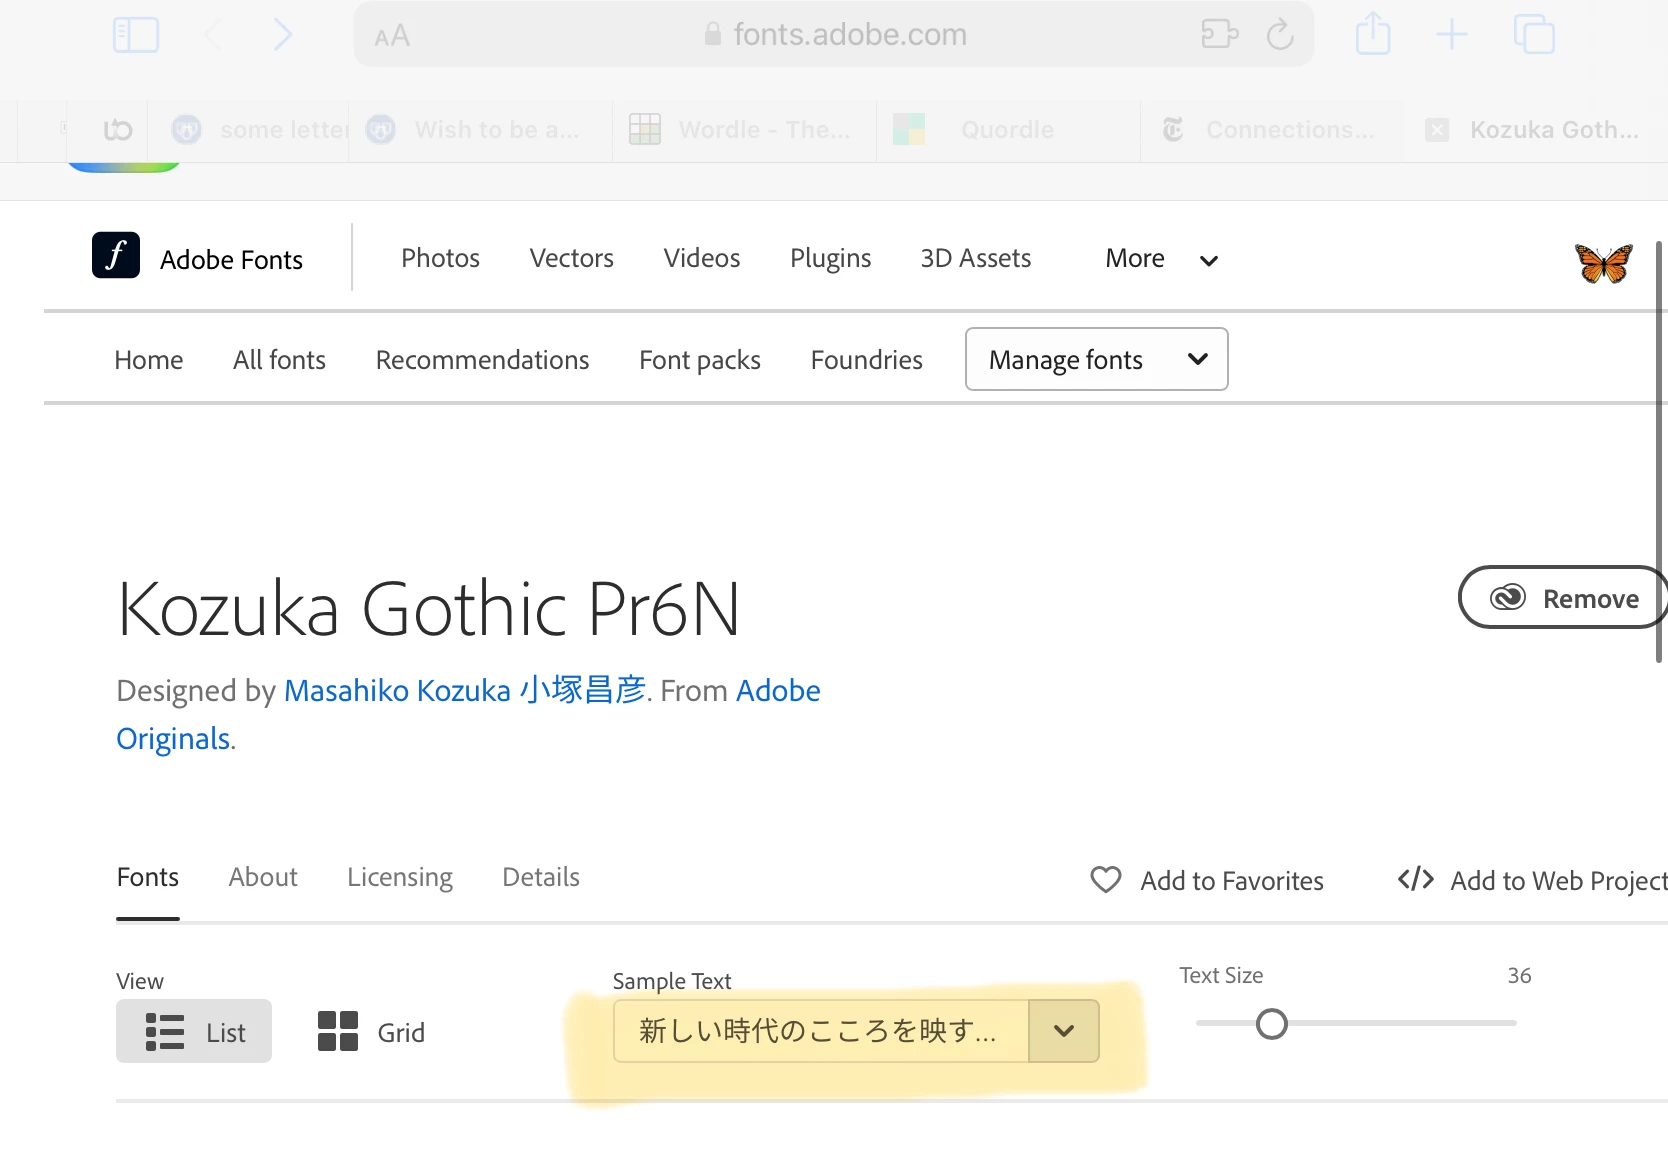
Task: Click the Remove font button
Action: (x=1562, y=598)
